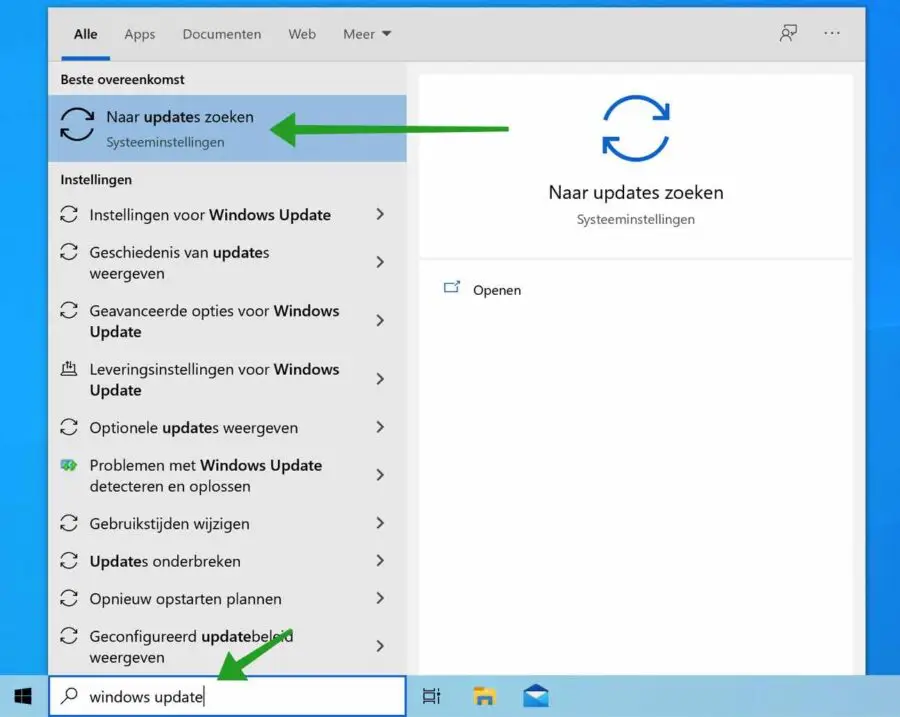
Task: Open the Mail app on the taskbar
Action: tap(536, 696)
